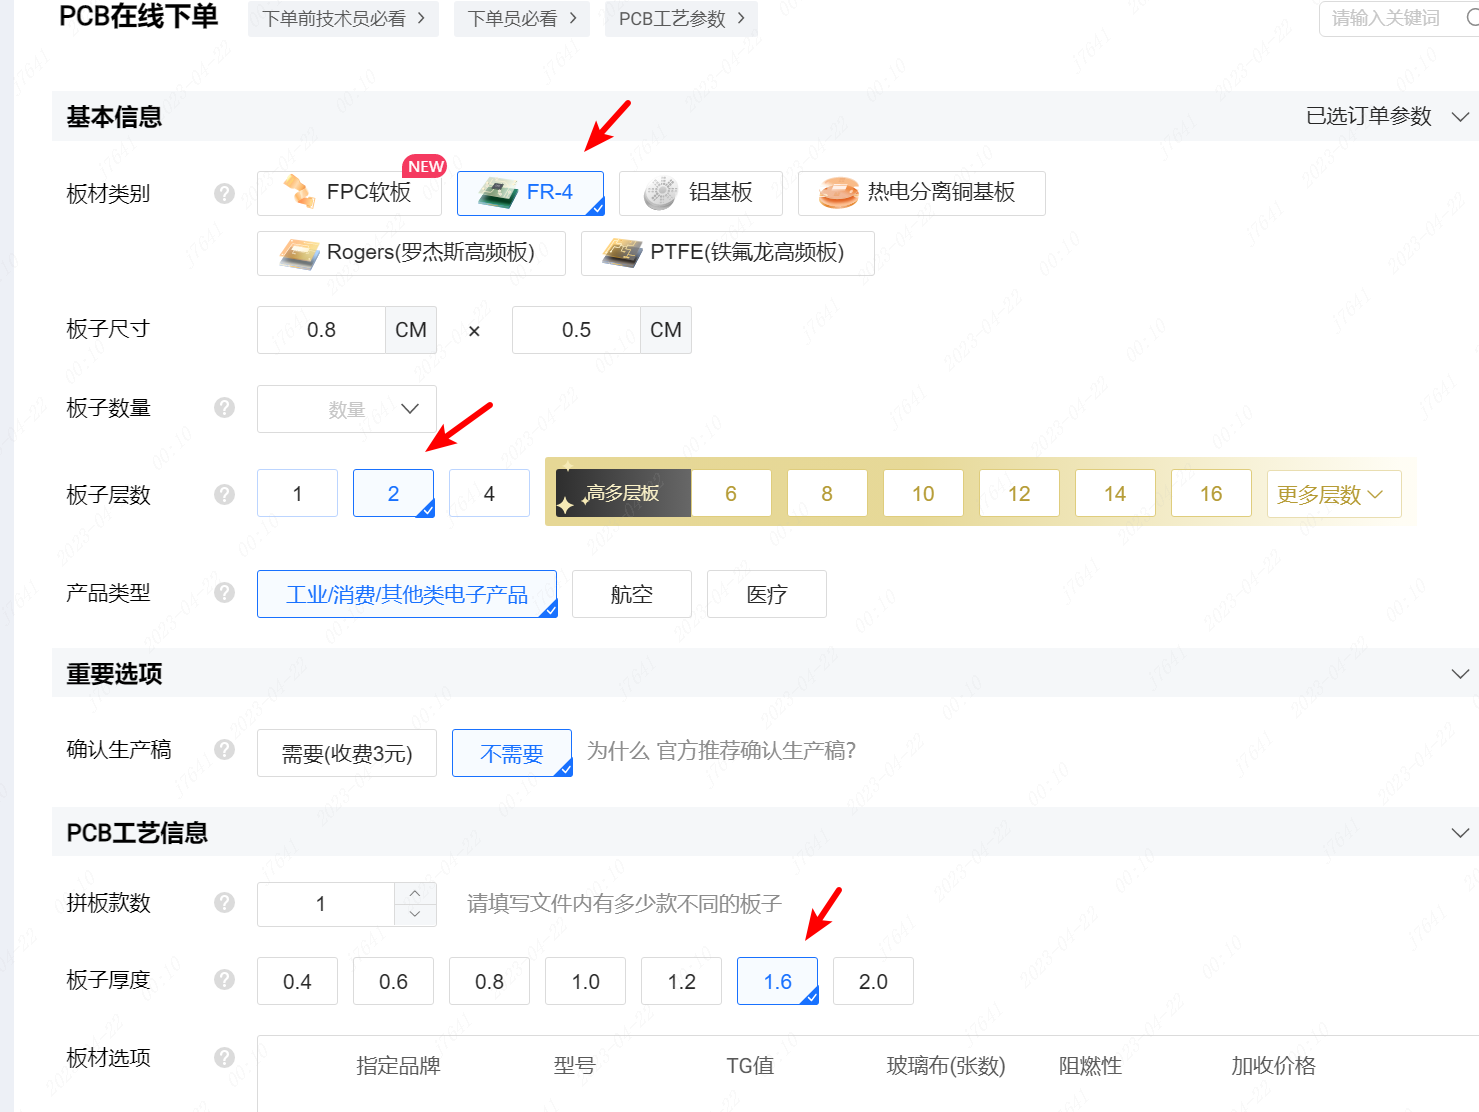Click help icon beside 板子厚度
Screen dimensions: 1479x1112
tap(224, 979)
